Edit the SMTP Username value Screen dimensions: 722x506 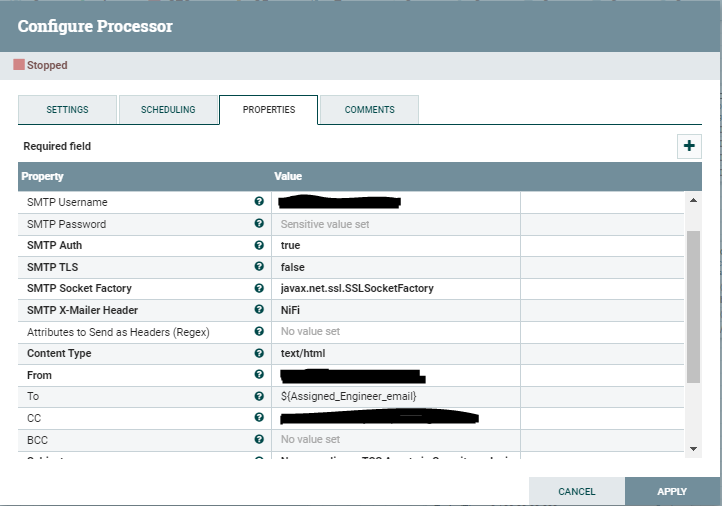(396, 202)
